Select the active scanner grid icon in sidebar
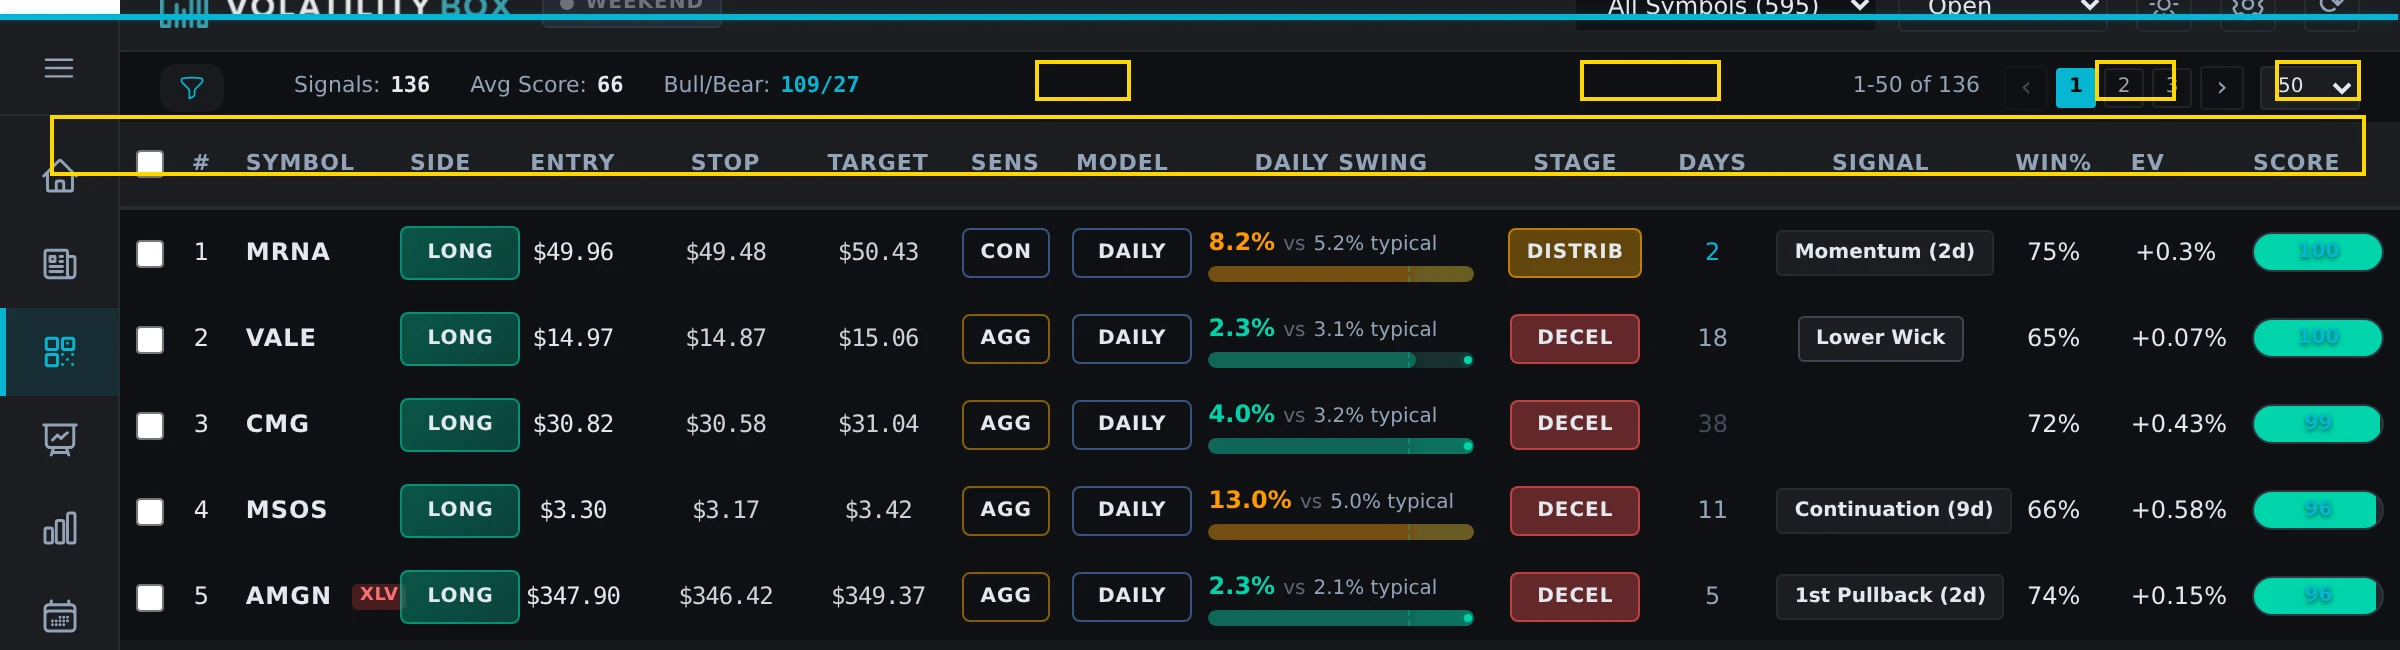2400x650 pixels. [60, 352]
